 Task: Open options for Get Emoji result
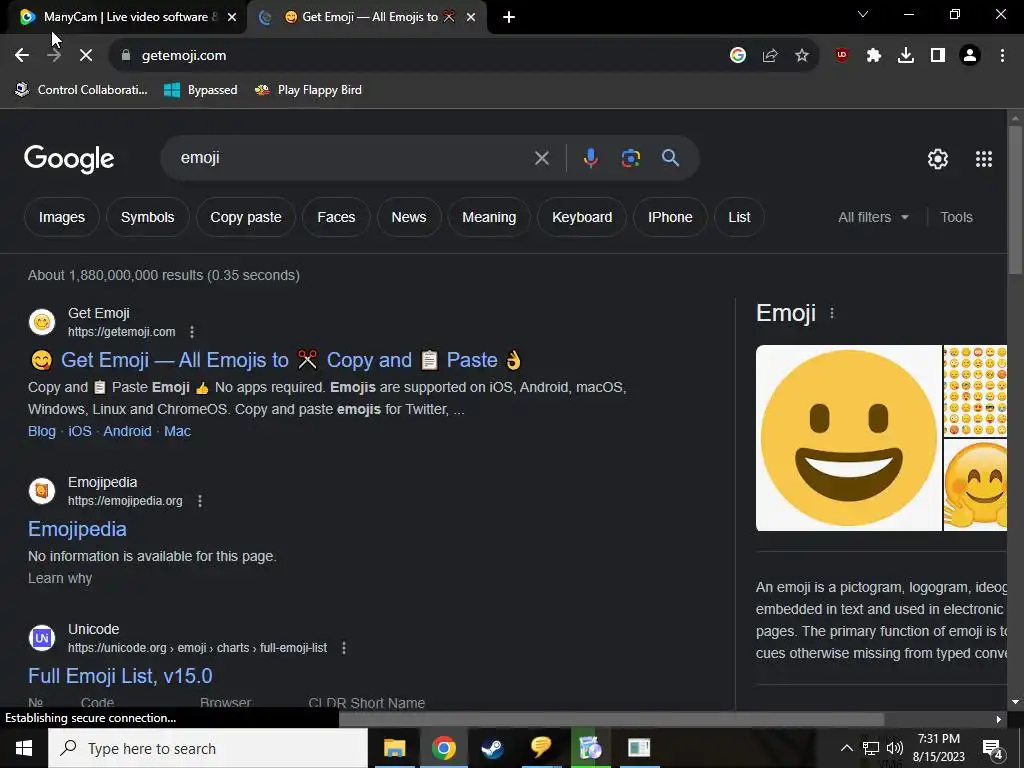[192, 332]
